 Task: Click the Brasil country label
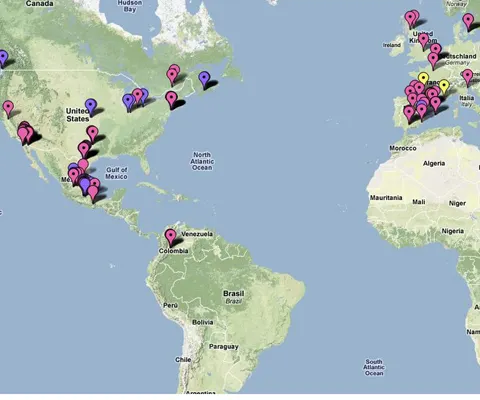pyautogui.click(x=233, y=294)
